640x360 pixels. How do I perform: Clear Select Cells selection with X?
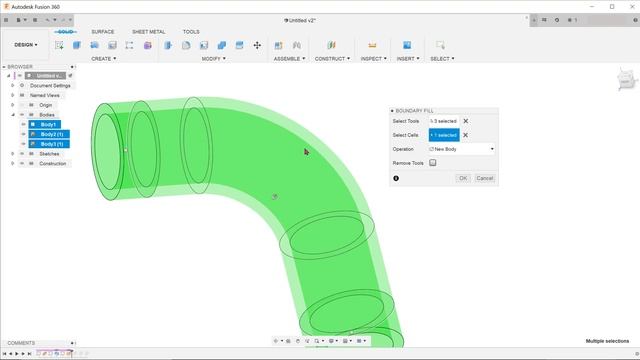(x=465, y=135)
